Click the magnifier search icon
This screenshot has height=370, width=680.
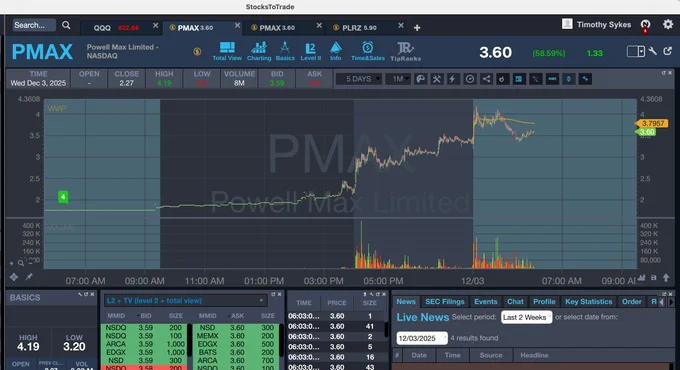tap(66, 25)
